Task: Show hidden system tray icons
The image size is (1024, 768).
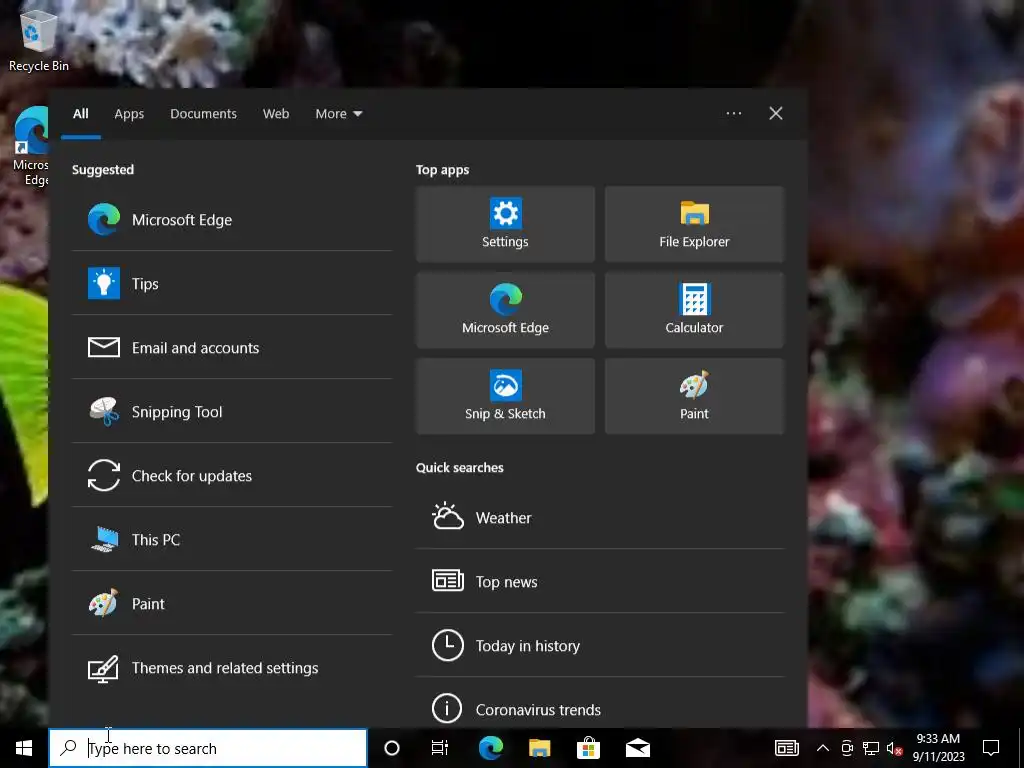Action: point(823,748)
